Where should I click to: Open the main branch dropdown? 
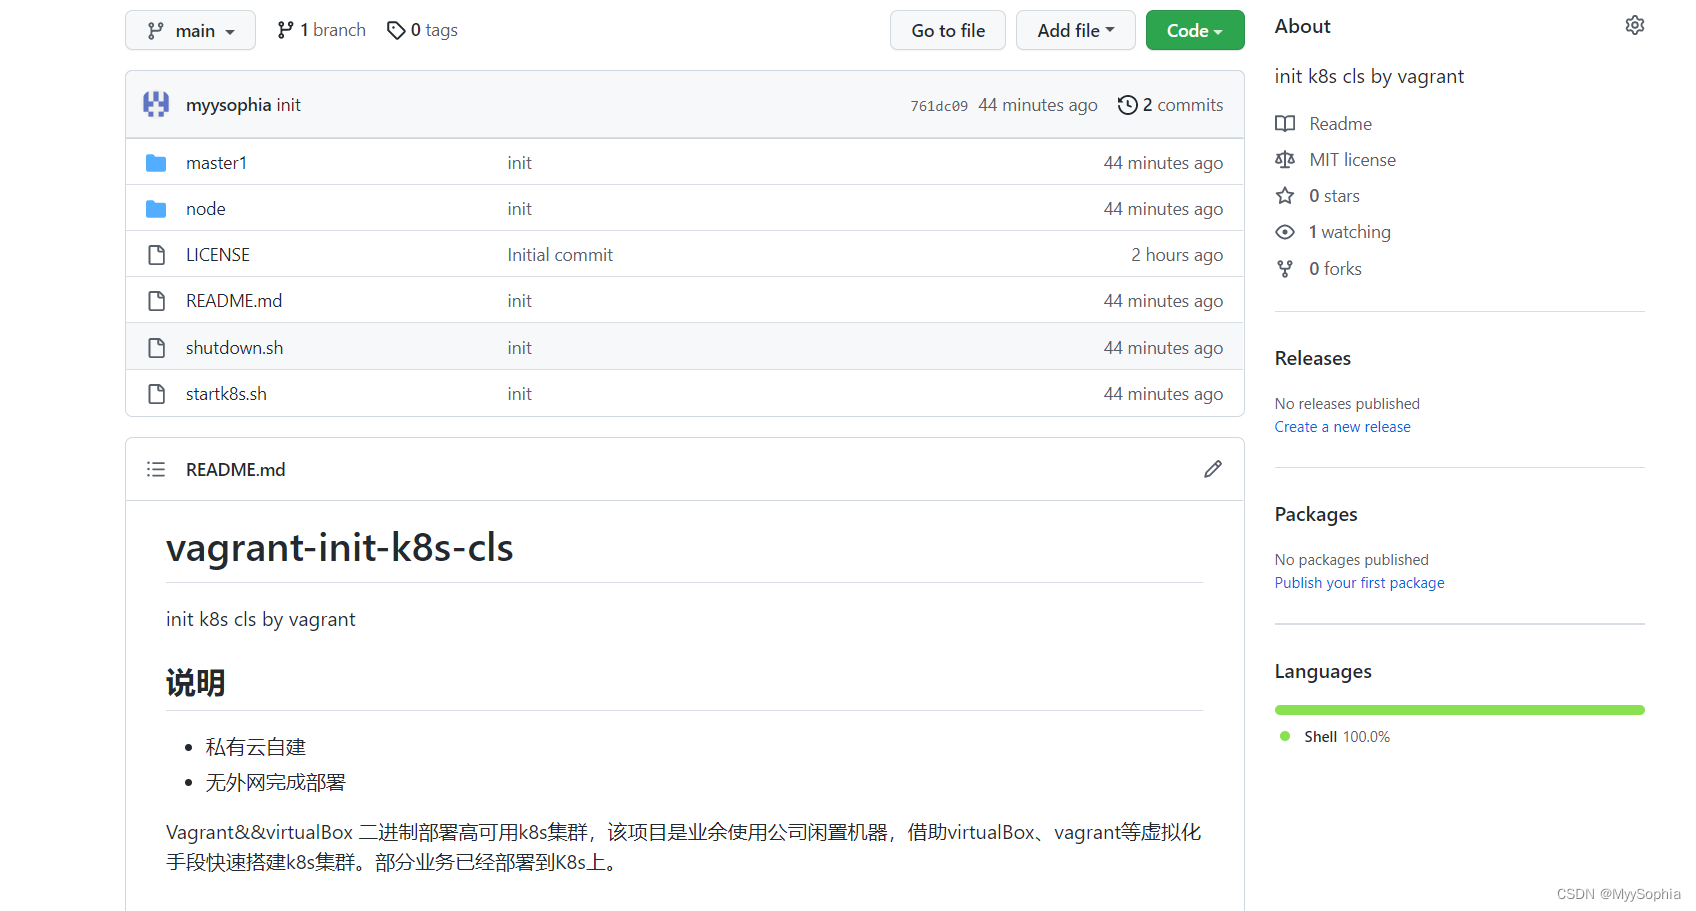[190, 30]
